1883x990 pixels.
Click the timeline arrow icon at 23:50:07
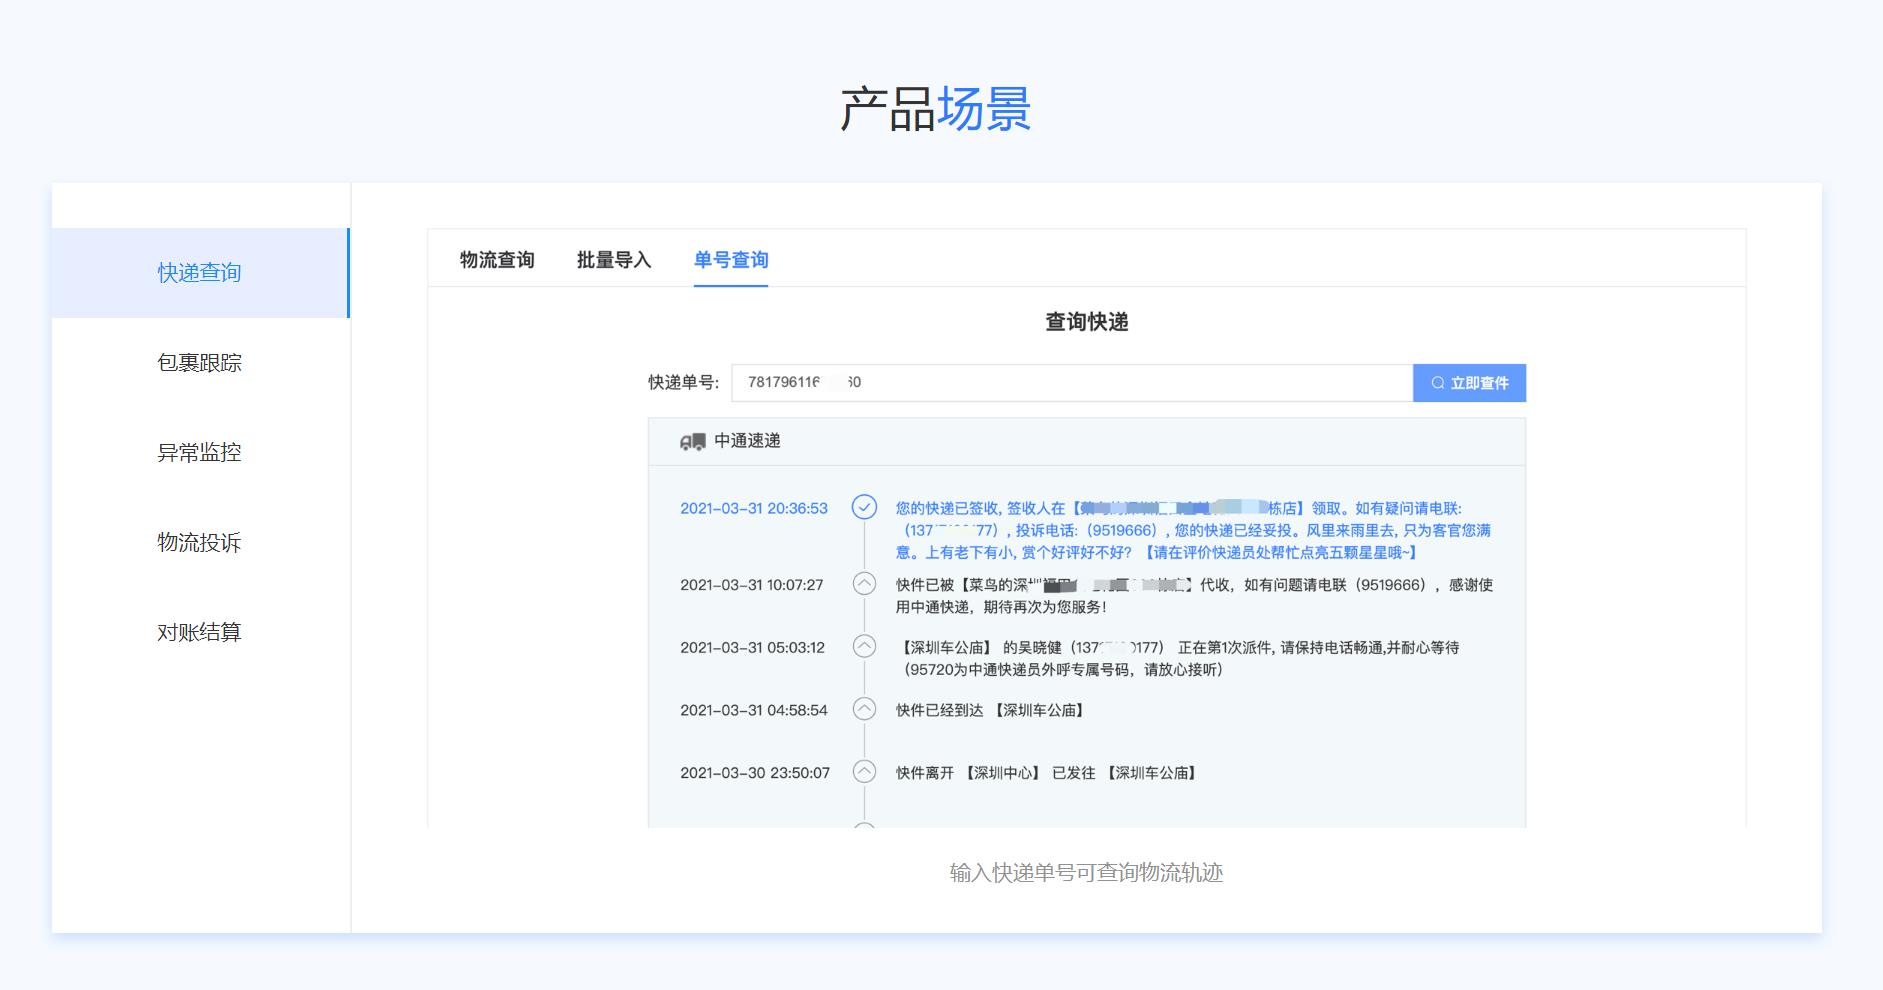pos(864,772)
